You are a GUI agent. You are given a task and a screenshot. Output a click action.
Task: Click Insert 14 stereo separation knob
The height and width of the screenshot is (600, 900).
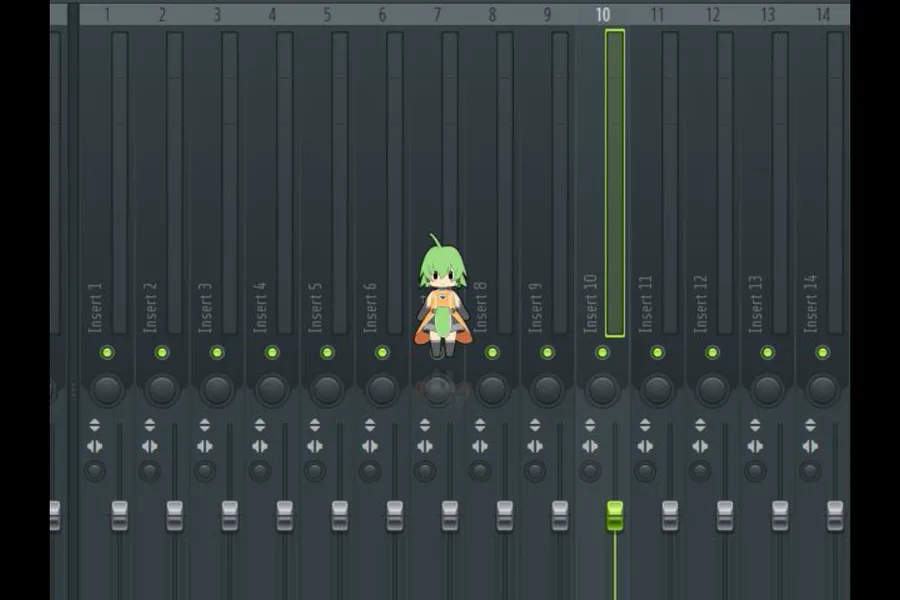[x=810, y=471]
